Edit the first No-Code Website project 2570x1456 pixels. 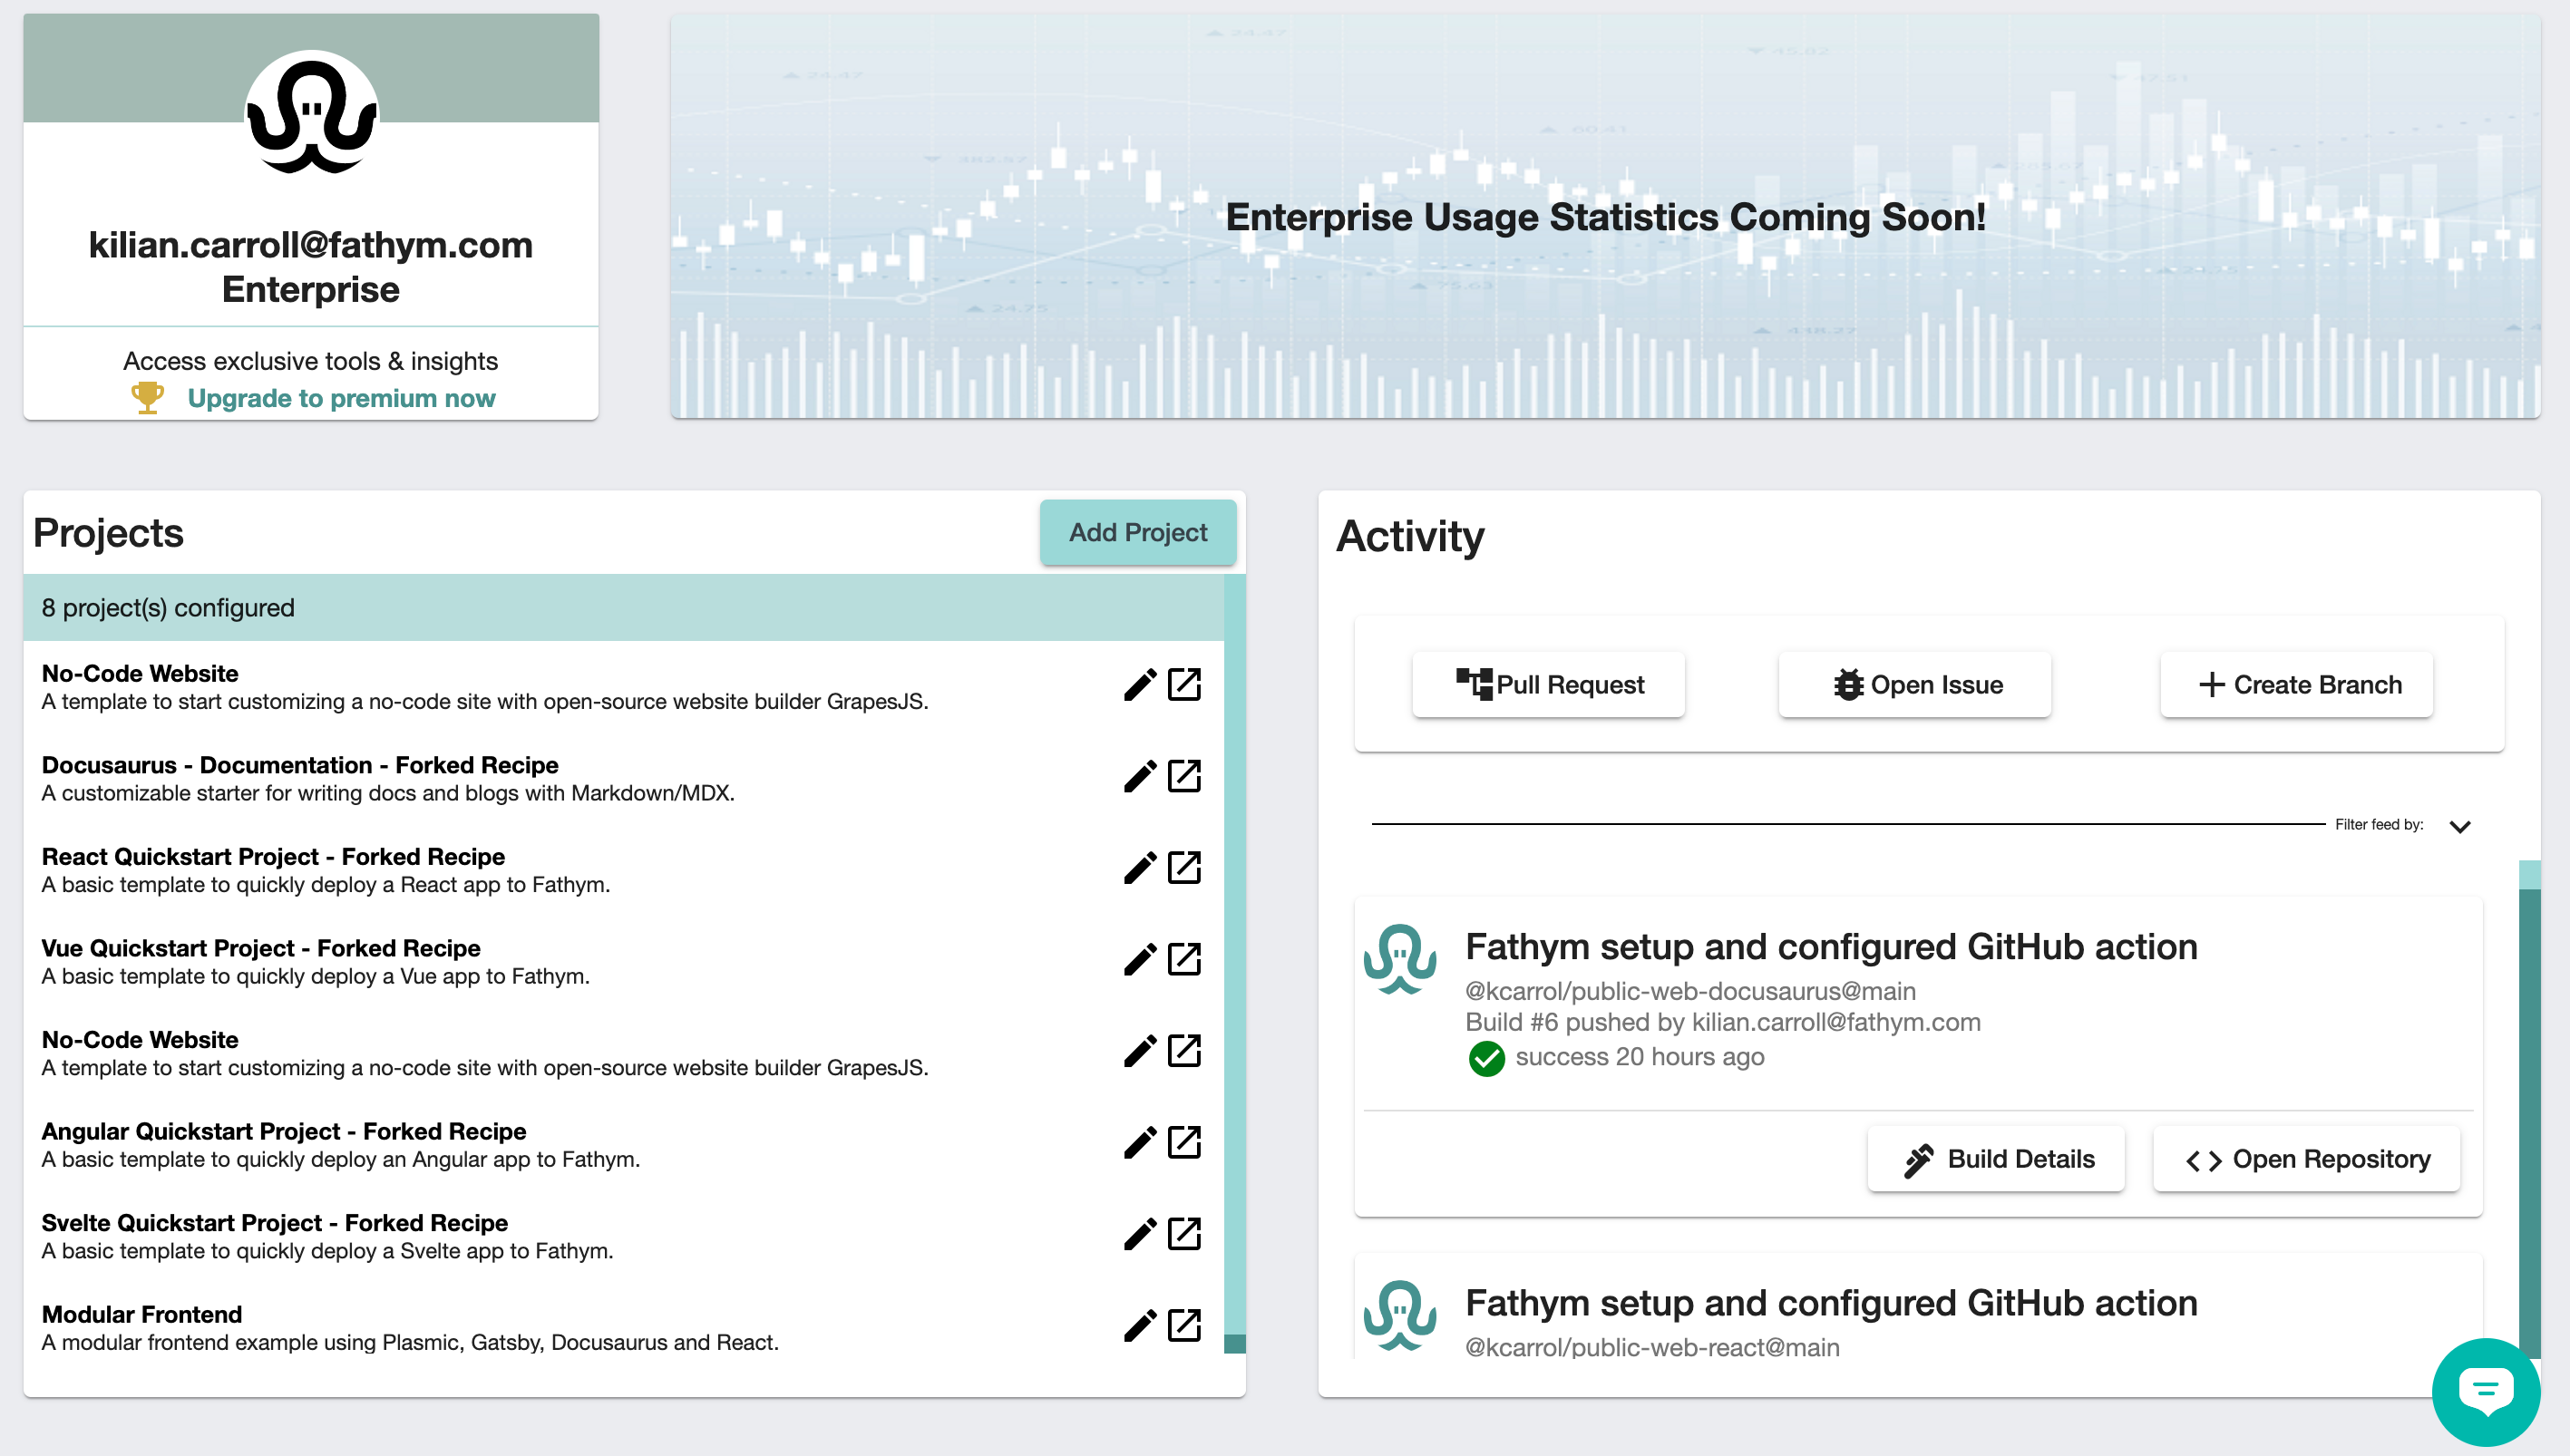pos(1139,685)
